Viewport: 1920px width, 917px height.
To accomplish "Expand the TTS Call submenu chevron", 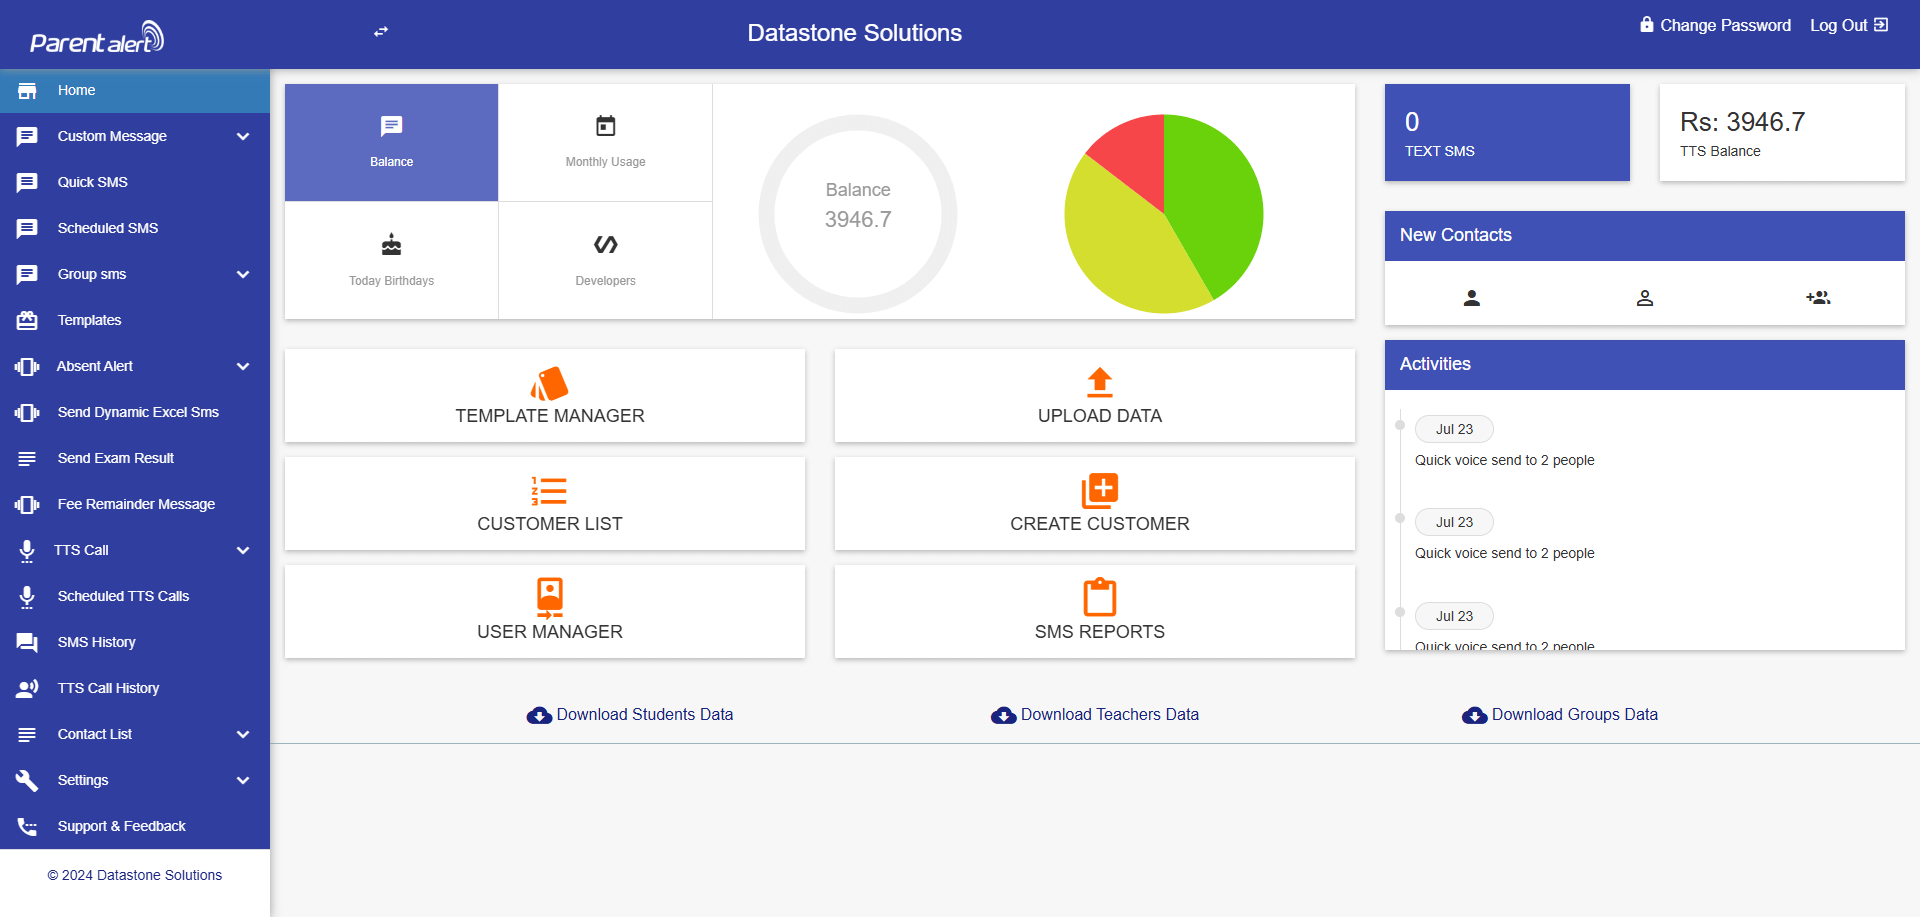I will tap(243, 551).
